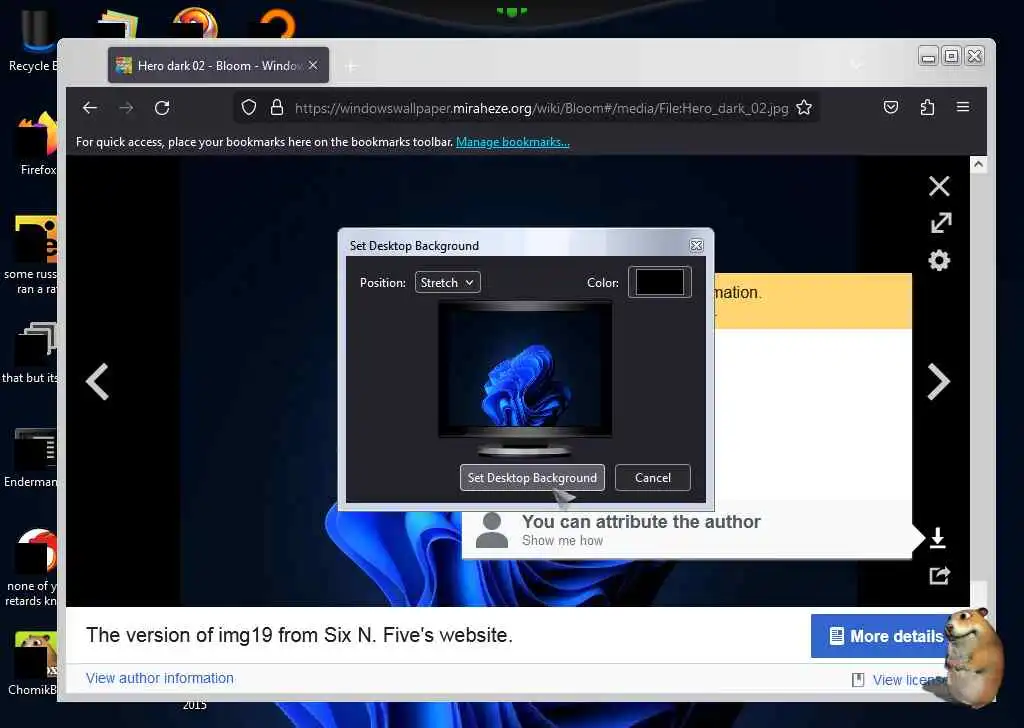Open the black Color swatch picker
1024x728 pixels.
point(660,282)
